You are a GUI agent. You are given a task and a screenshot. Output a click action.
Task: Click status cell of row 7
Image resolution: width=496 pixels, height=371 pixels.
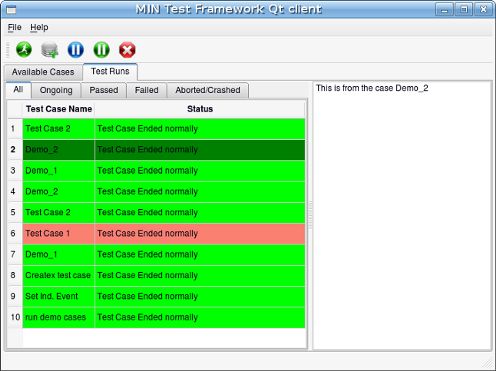pyautogui.click(x=200, y=254)
